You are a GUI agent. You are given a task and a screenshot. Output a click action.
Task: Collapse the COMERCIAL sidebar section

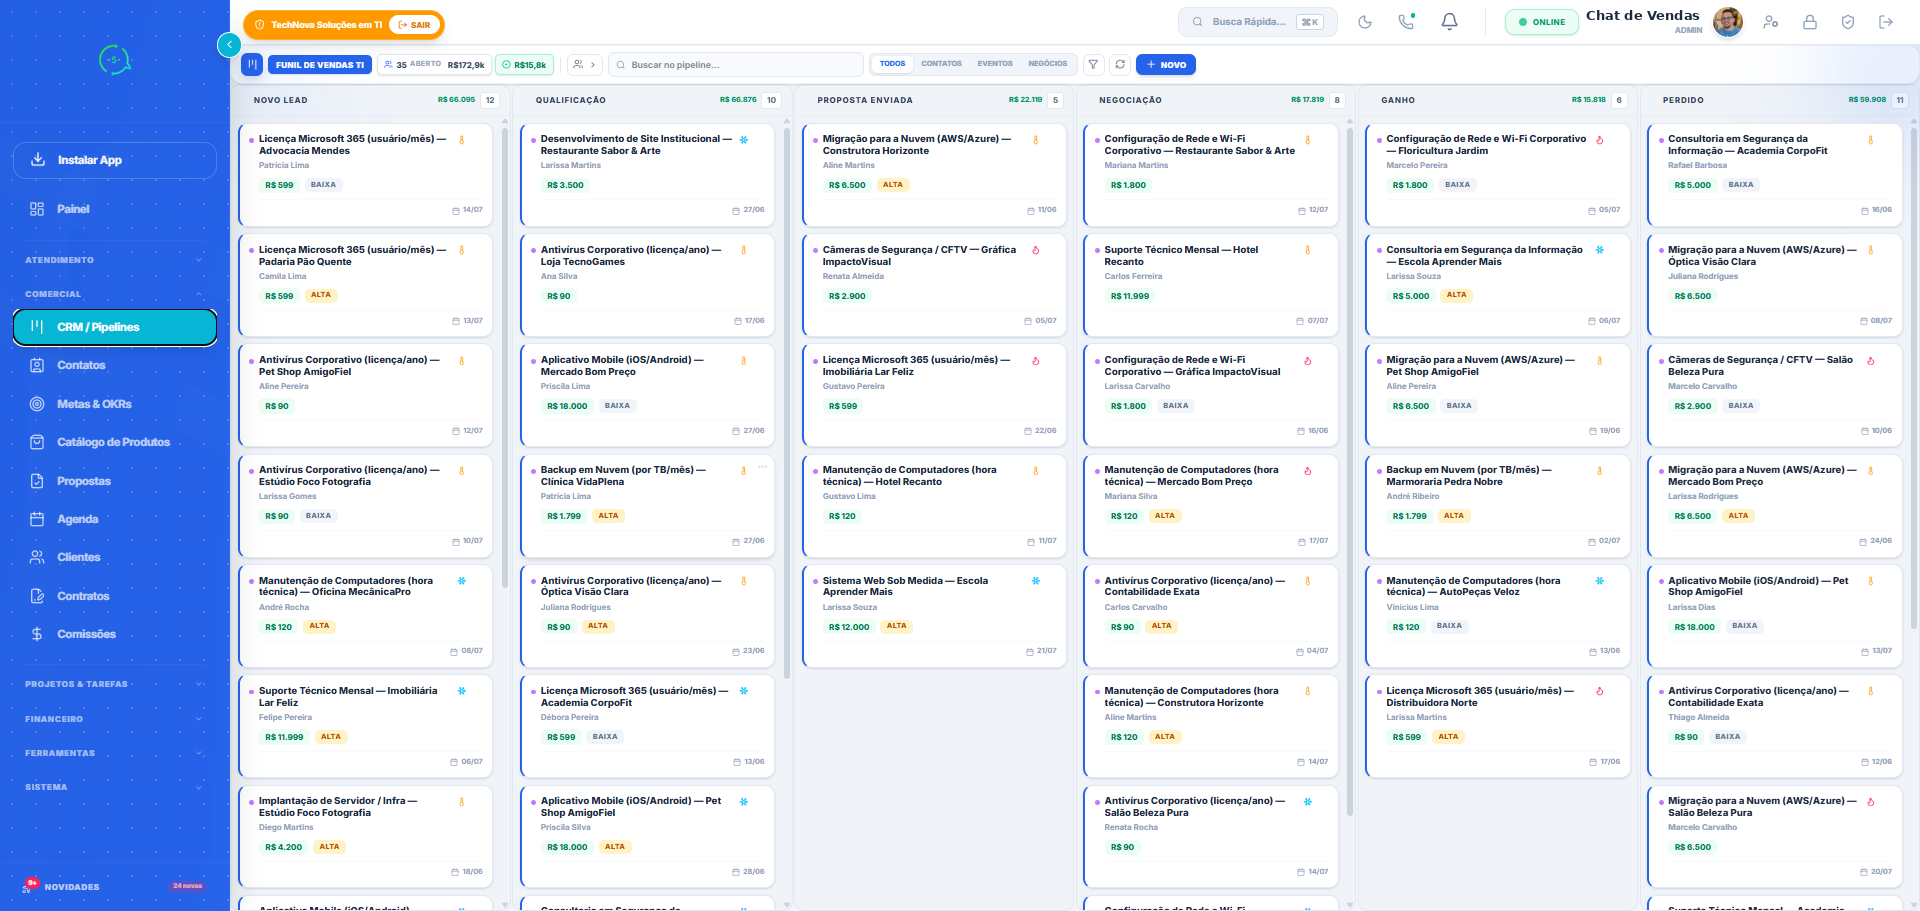[x=115, y=294]
